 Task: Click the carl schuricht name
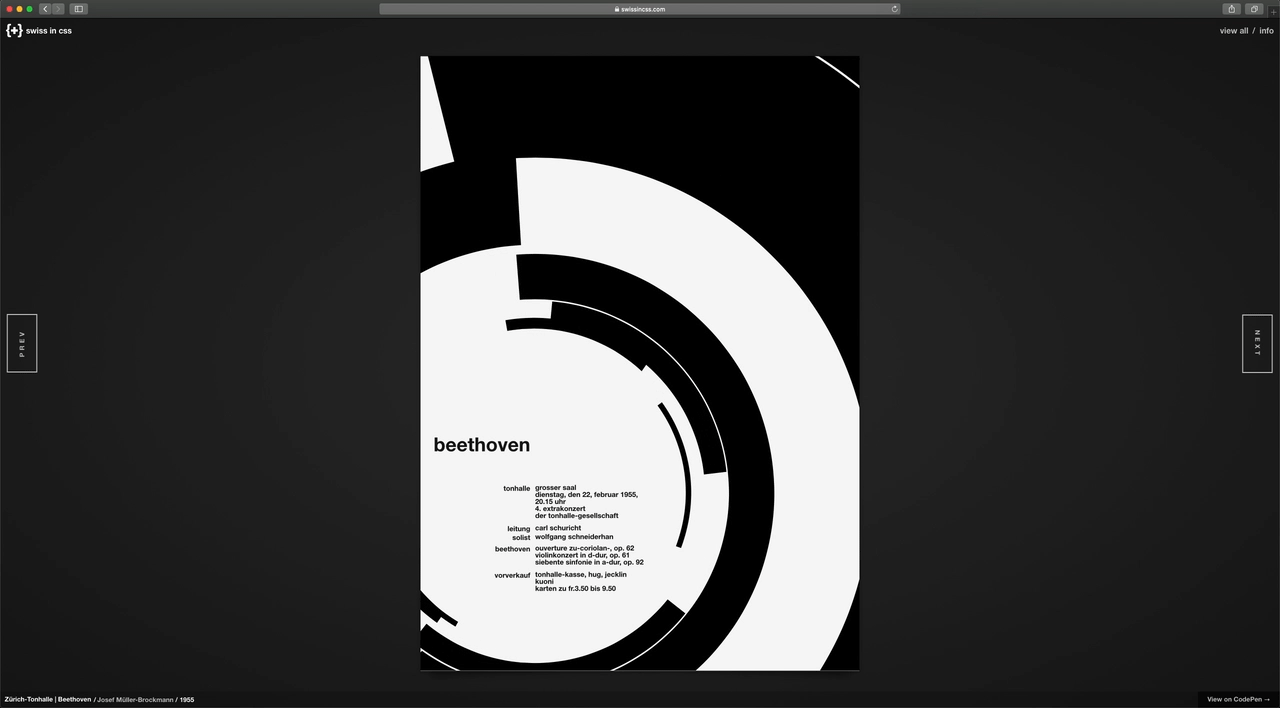558,528
